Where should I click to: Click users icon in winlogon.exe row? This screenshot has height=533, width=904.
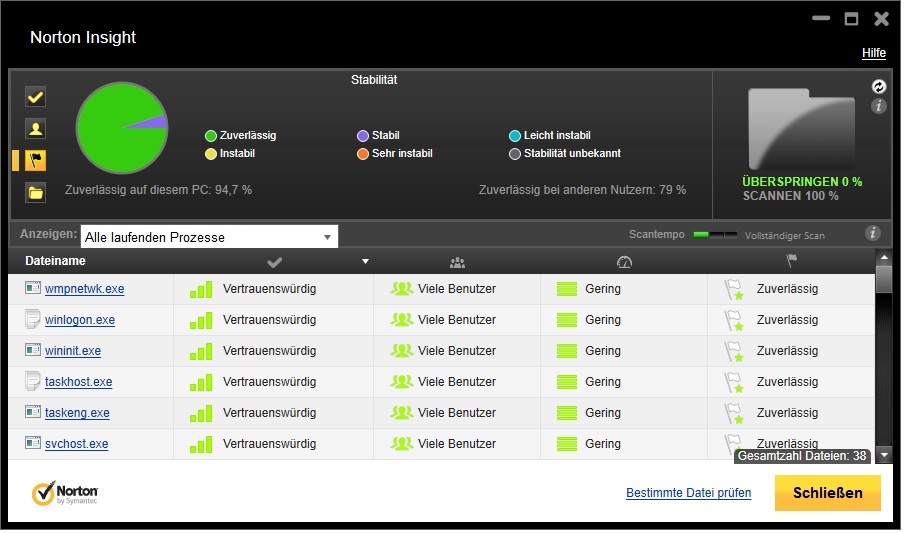tap(402, 320)
